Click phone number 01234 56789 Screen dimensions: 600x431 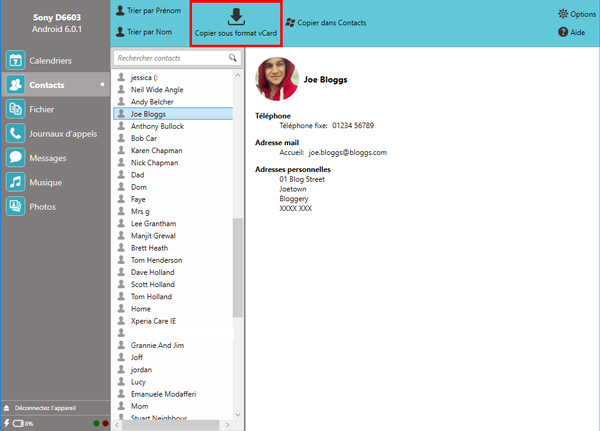[x=353, y=126]
